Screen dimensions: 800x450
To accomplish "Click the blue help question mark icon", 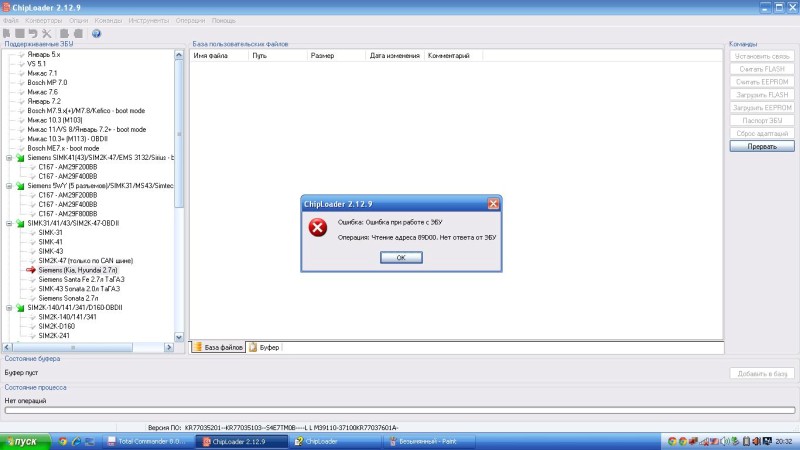I will click(x=97, y=33).
